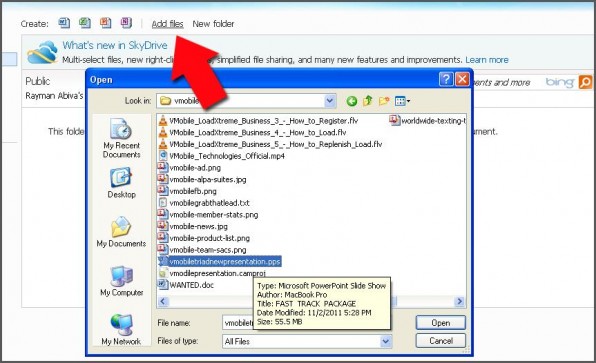The height and width of the screenshot is (363, 596).
Task: Go to Desktop in places bar
Action: click(121, 183)
